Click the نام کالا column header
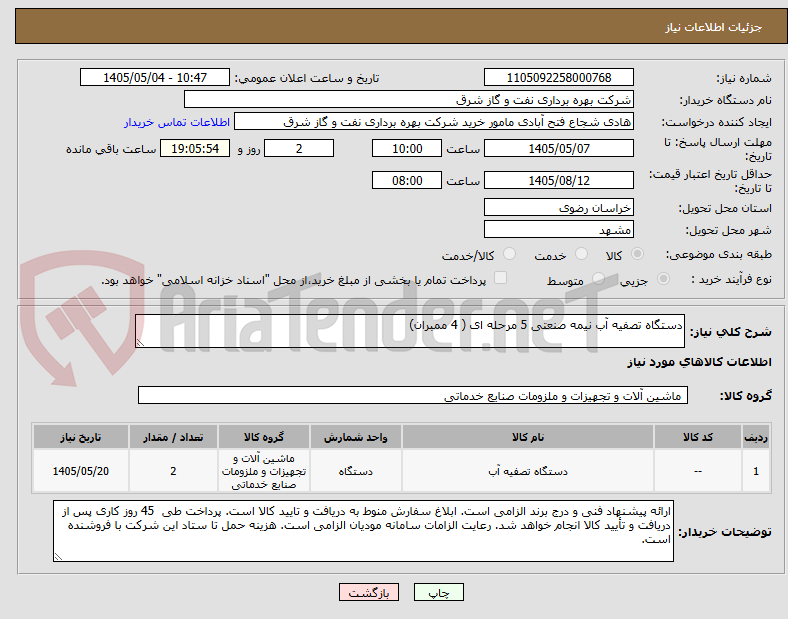The height and width of the screenshot is (619, 788). (528, 437)
